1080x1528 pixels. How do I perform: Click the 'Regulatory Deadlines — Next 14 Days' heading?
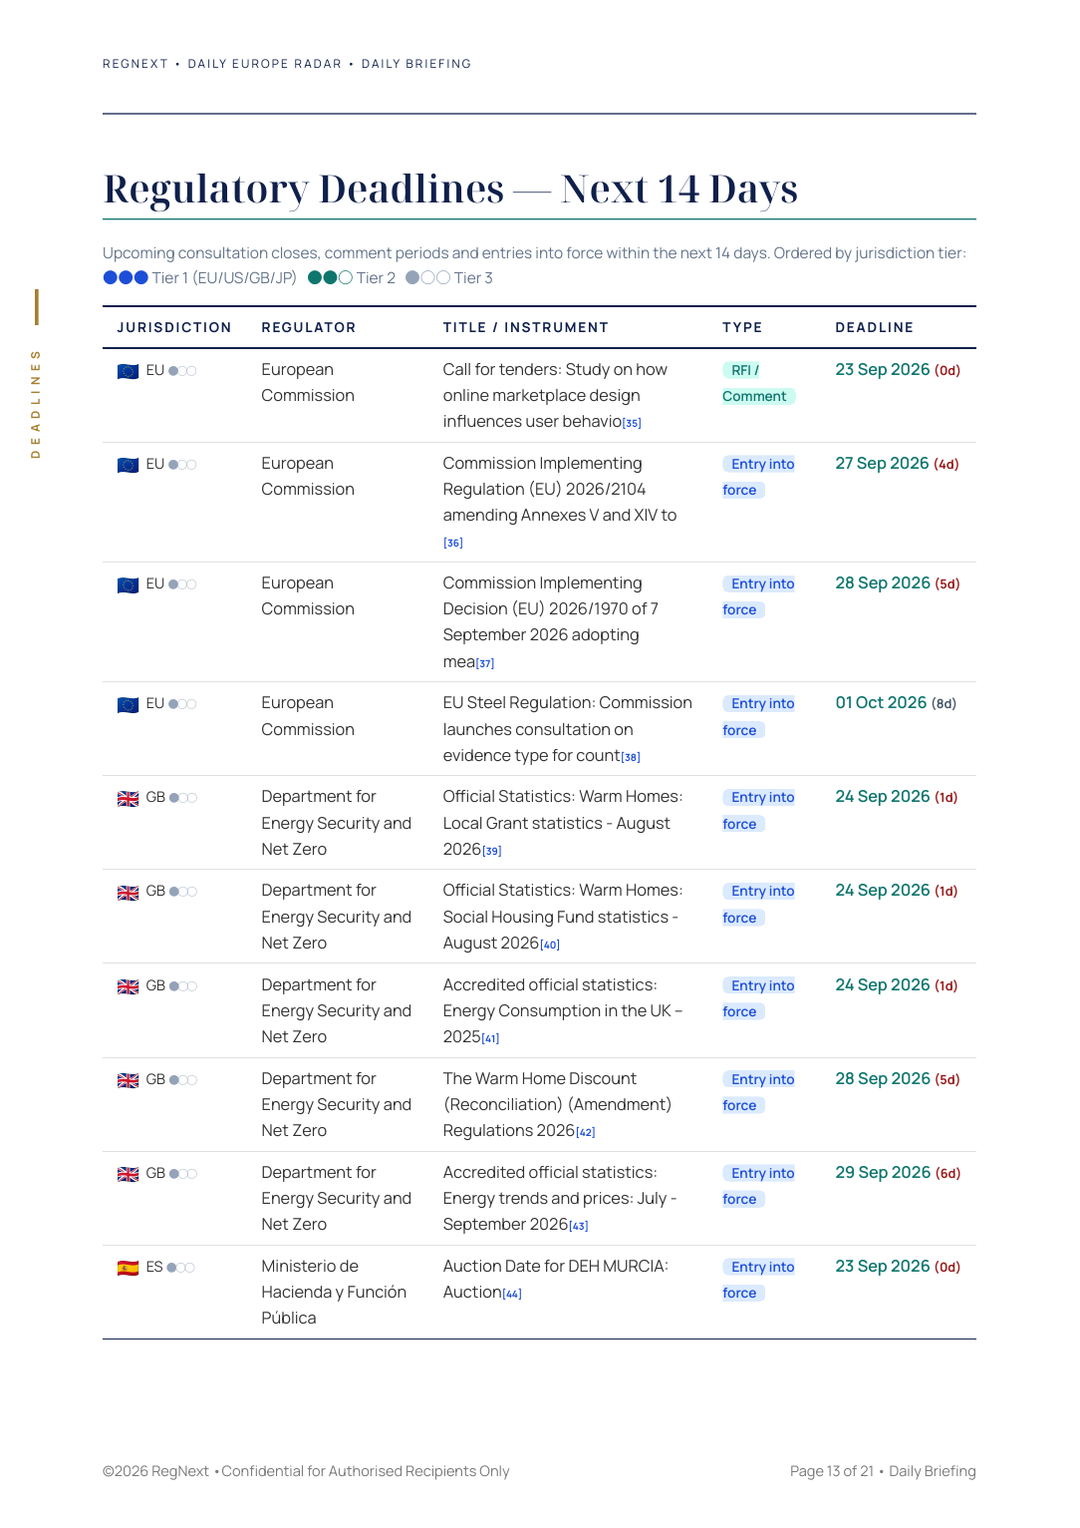pos(450,189)
